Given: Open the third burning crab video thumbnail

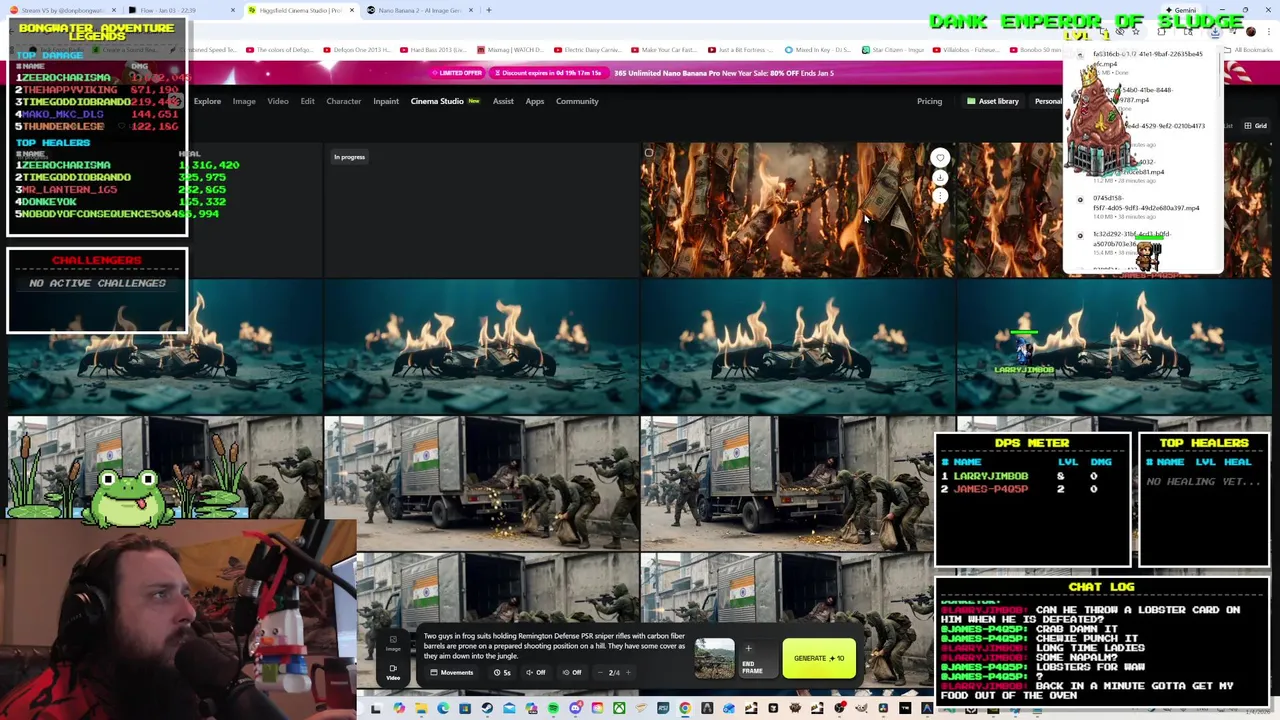Looking at the screenshot, I should [x=797, y=346].
